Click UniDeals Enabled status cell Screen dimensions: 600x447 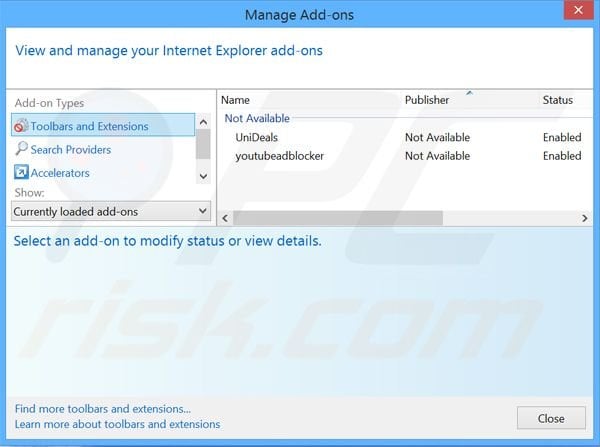coord(562,137)
